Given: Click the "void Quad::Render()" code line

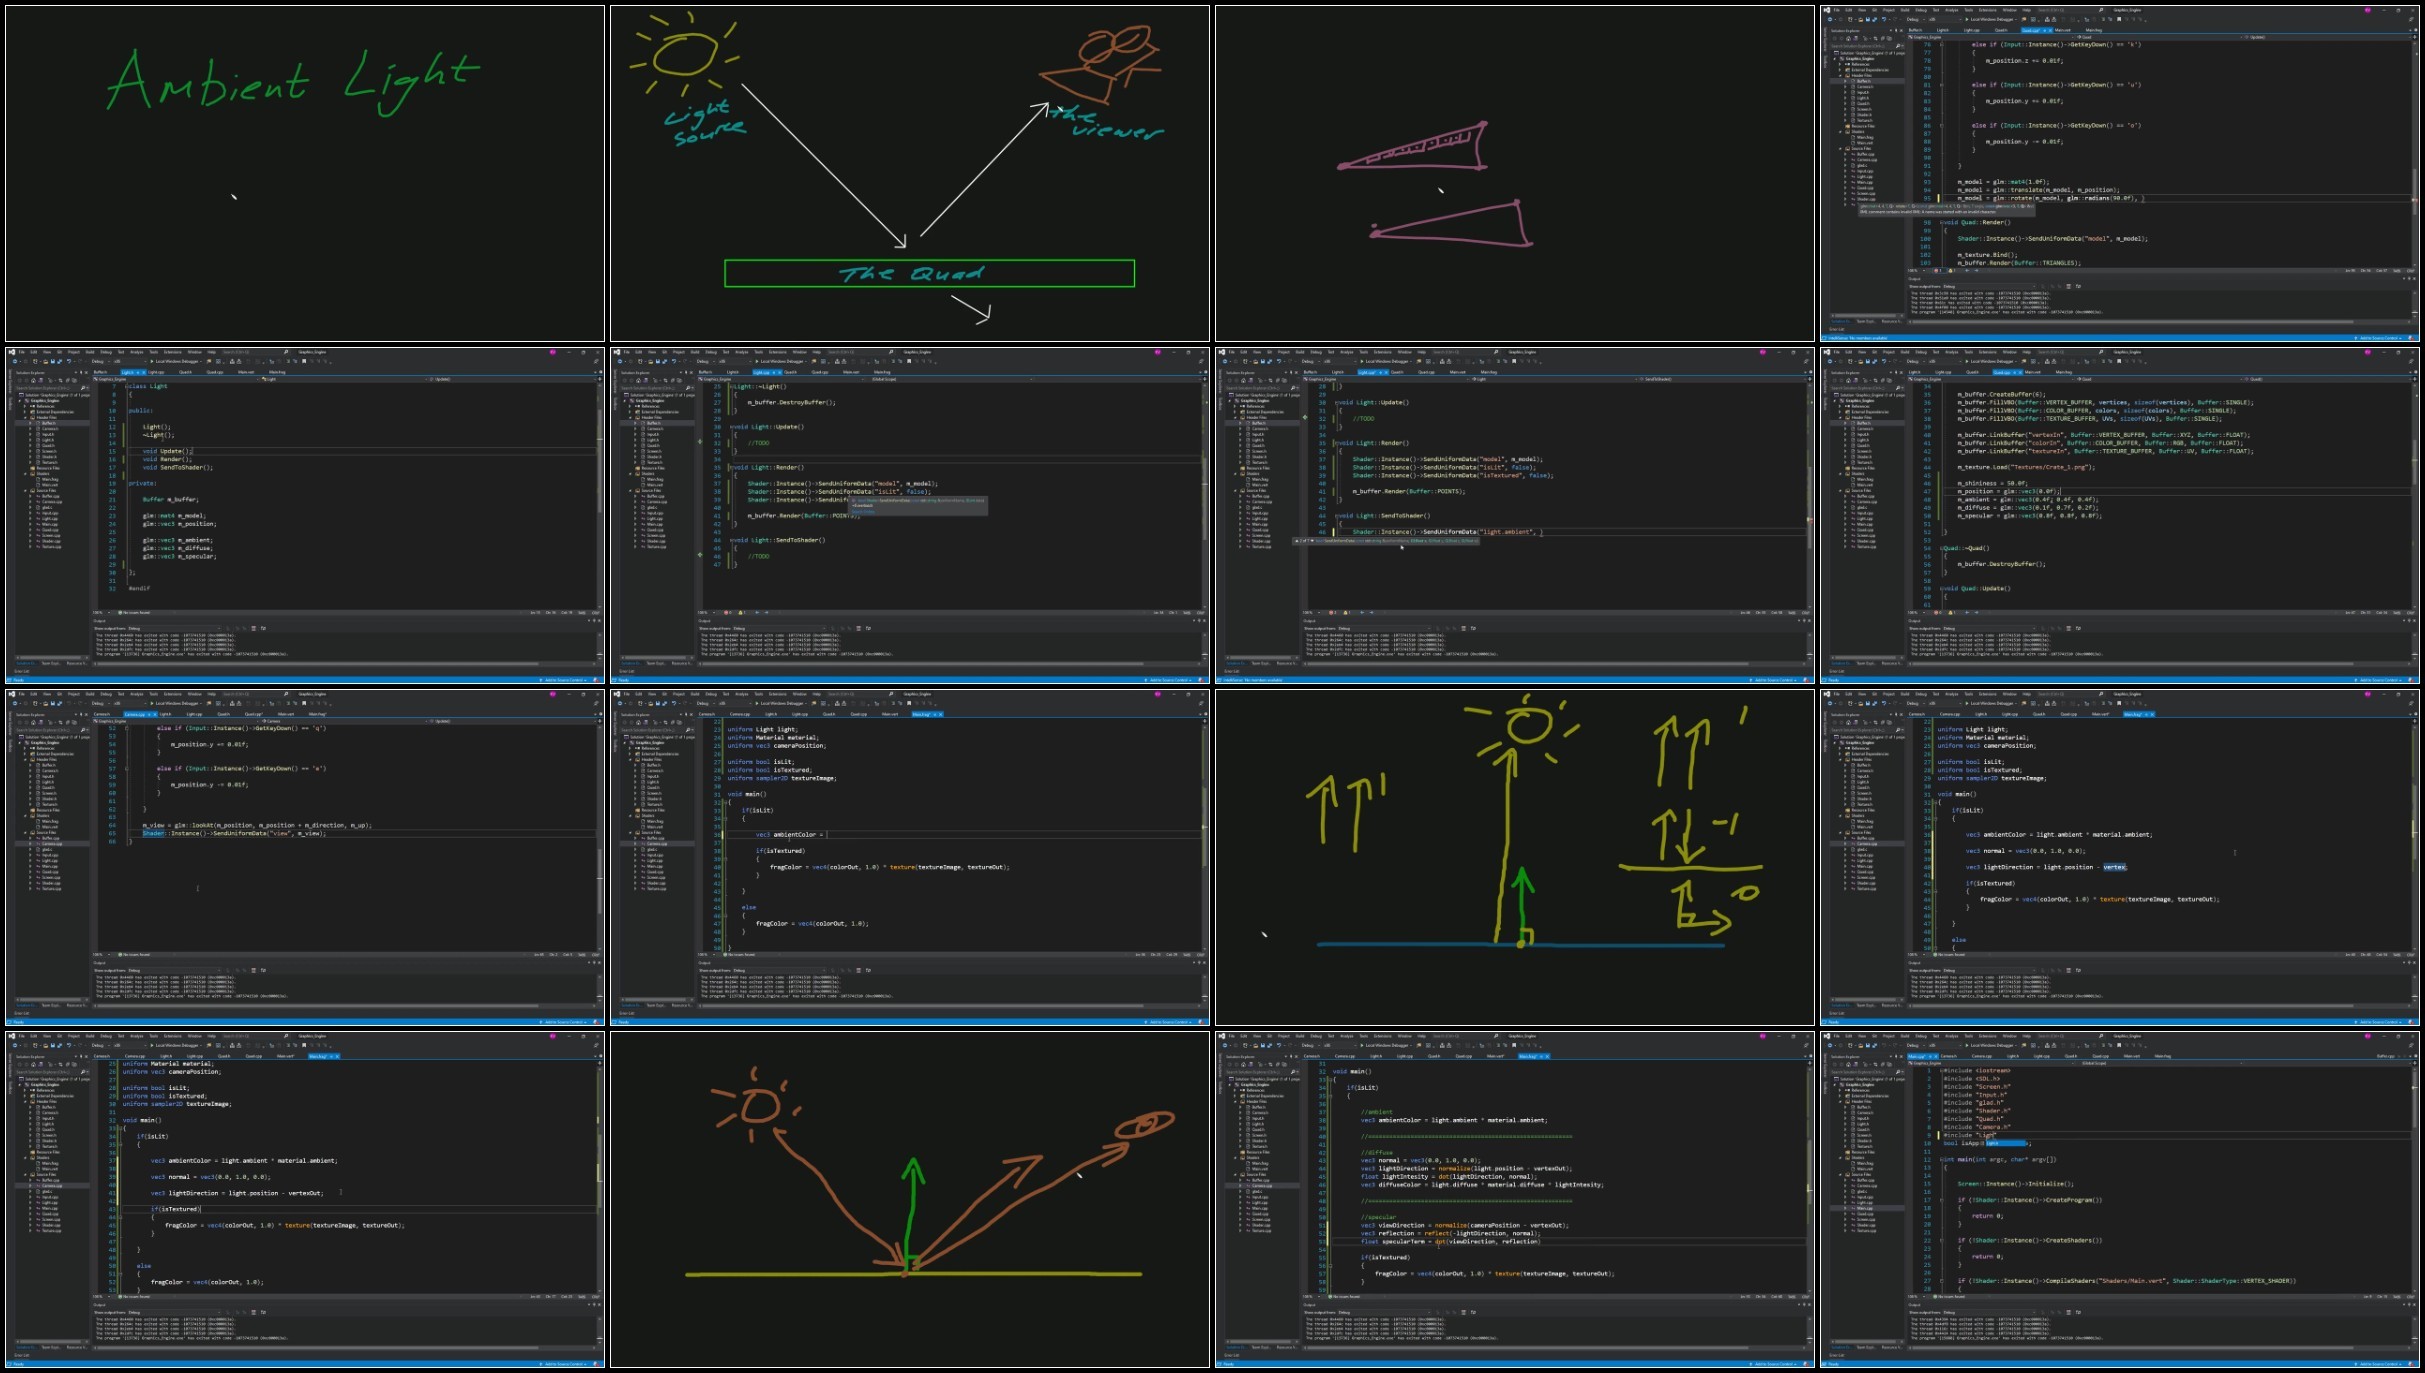Looking at the screenshot, I should pyautogui.click(x=1975, y=222).
